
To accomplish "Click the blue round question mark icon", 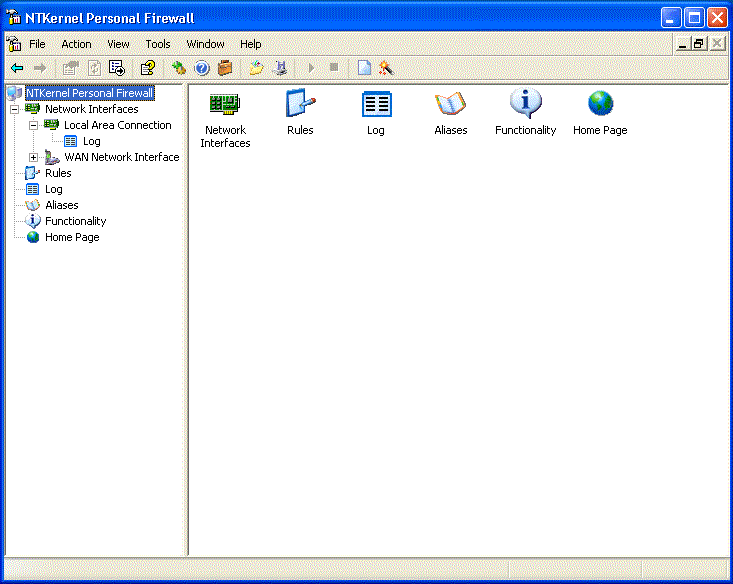I will pos(202,68).
